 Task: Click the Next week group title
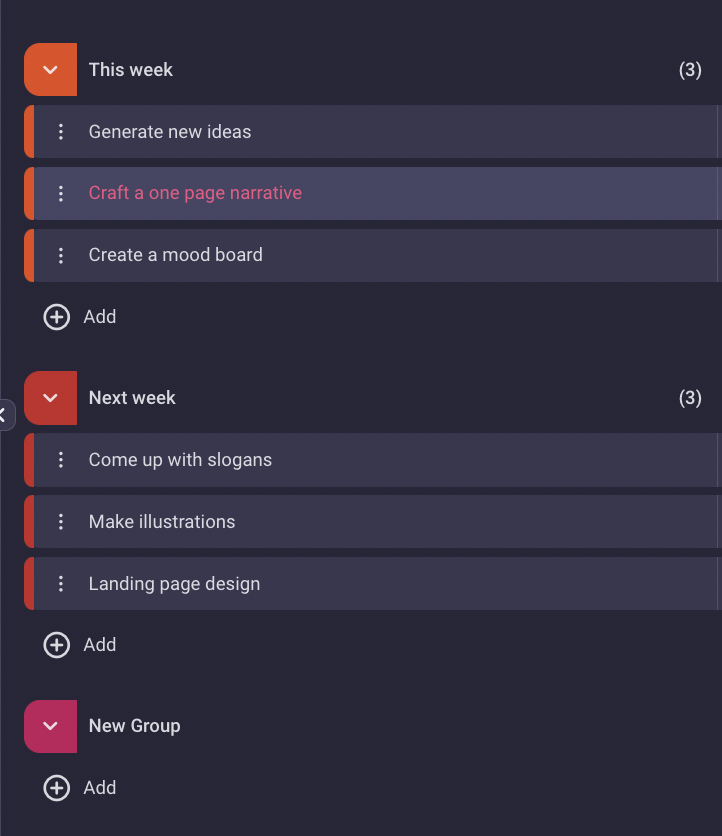(x=132, y=398)
